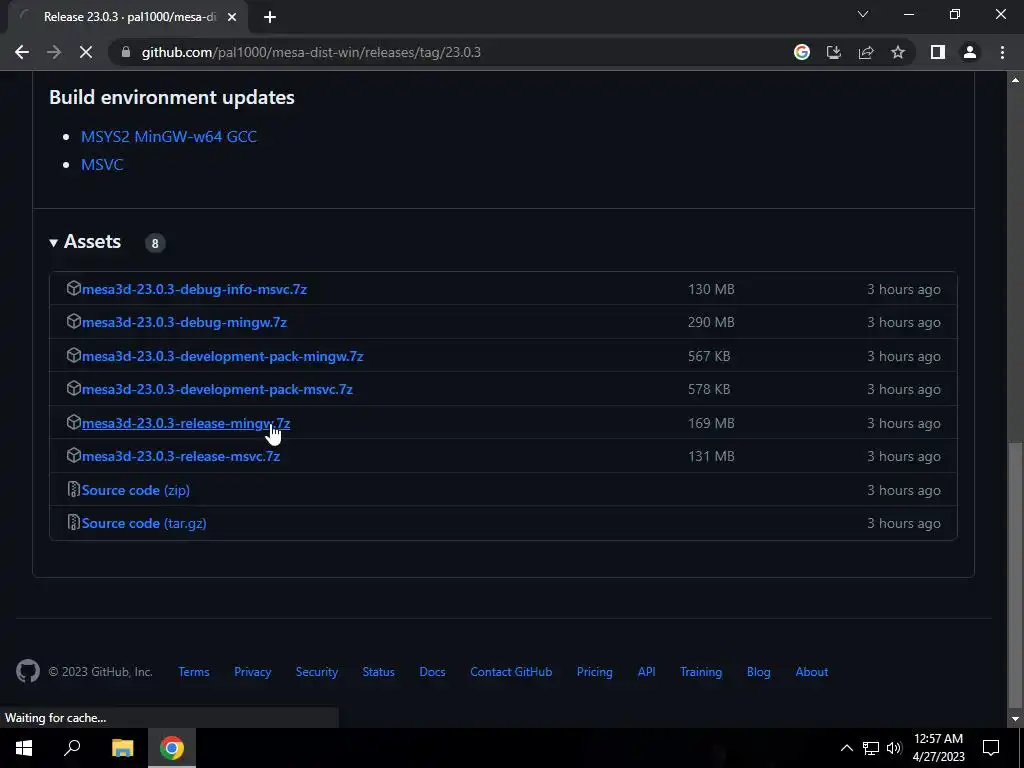Image resolution: width=1024 pixels, height=768 pixels.
Task: Click package icon of release-msvc asset
Action: pyautogui.click(x=73, y=455)
